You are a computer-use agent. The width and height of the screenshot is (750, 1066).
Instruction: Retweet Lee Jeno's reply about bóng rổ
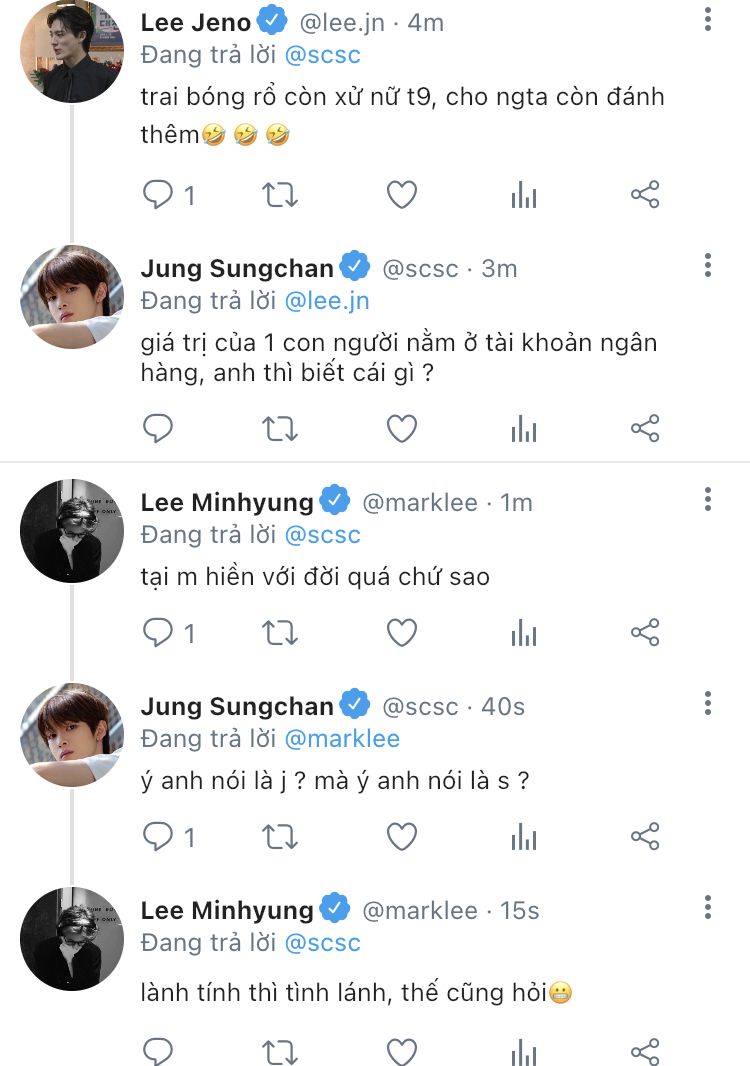tap(280, 195)
